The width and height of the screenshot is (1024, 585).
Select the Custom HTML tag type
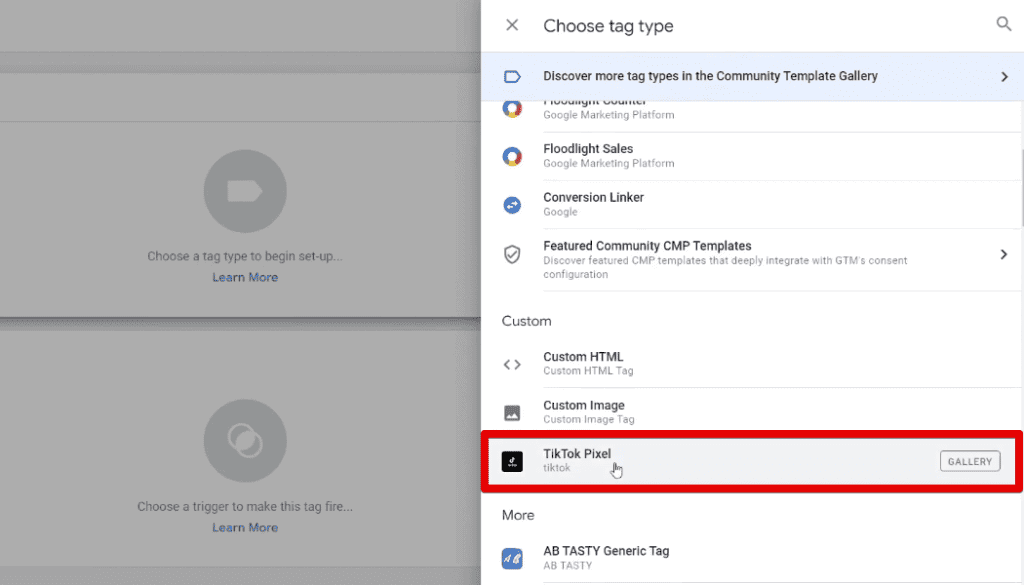point(751,364)
